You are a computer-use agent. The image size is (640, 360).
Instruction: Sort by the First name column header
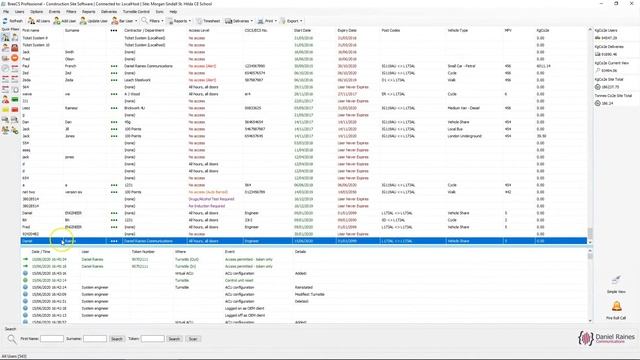(x=31, y=31)
